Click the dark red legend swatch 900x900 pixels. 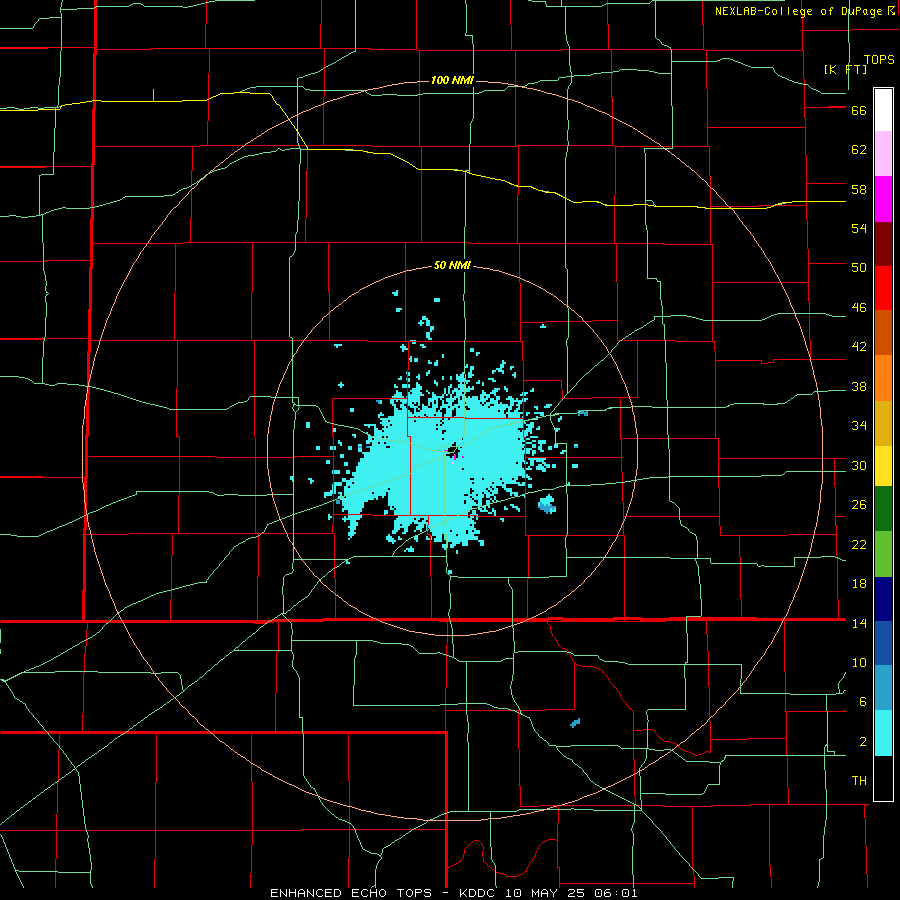883,244
